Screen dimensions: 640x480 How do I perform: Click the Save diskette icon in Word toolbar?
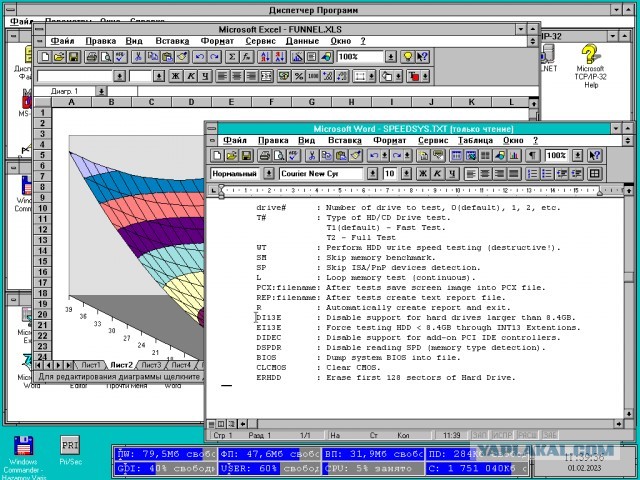[246, 156]
